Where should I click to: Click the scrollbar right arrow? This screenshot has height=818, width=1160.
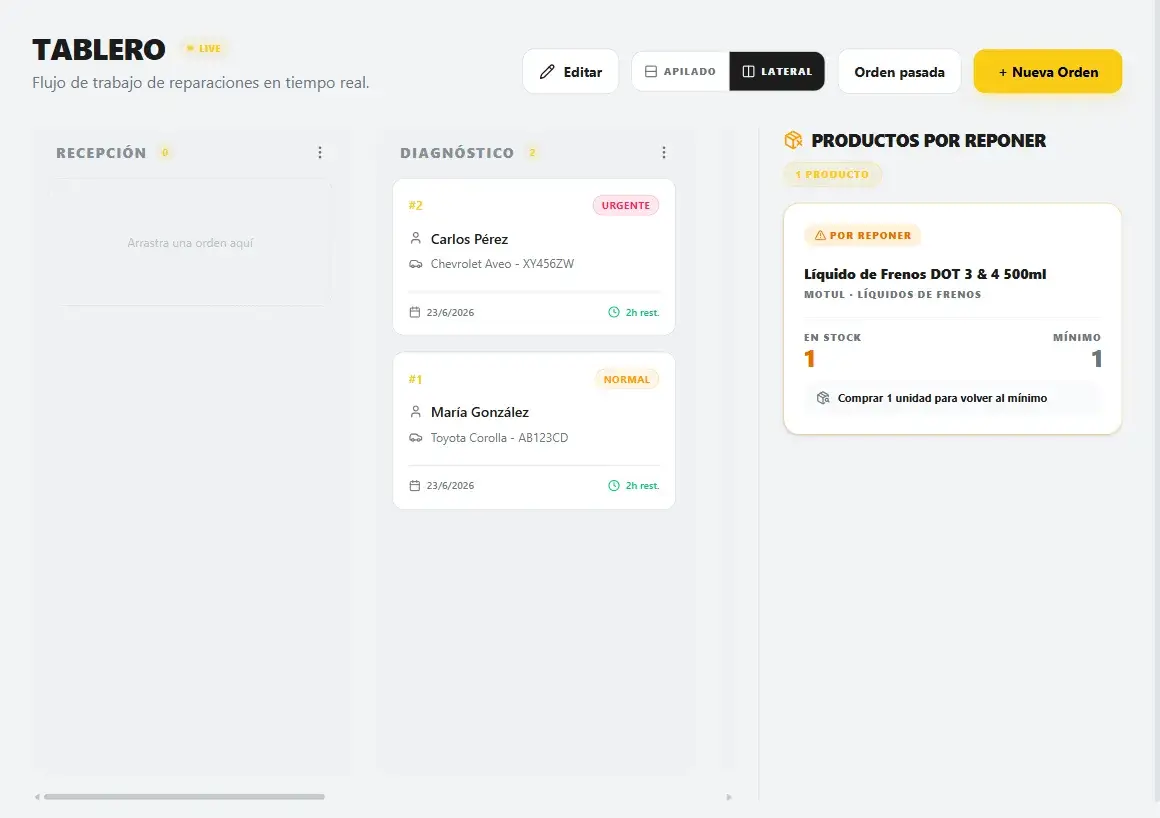click(x=729, y=797)
